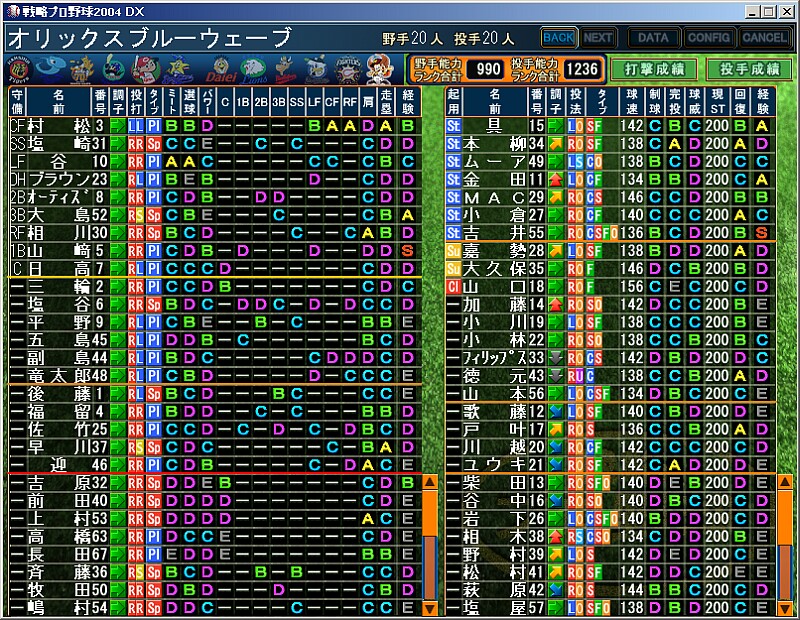Select pitcher ムーア row
The height and width of the screenshot is (620, 800).
(x=610, y=162)
